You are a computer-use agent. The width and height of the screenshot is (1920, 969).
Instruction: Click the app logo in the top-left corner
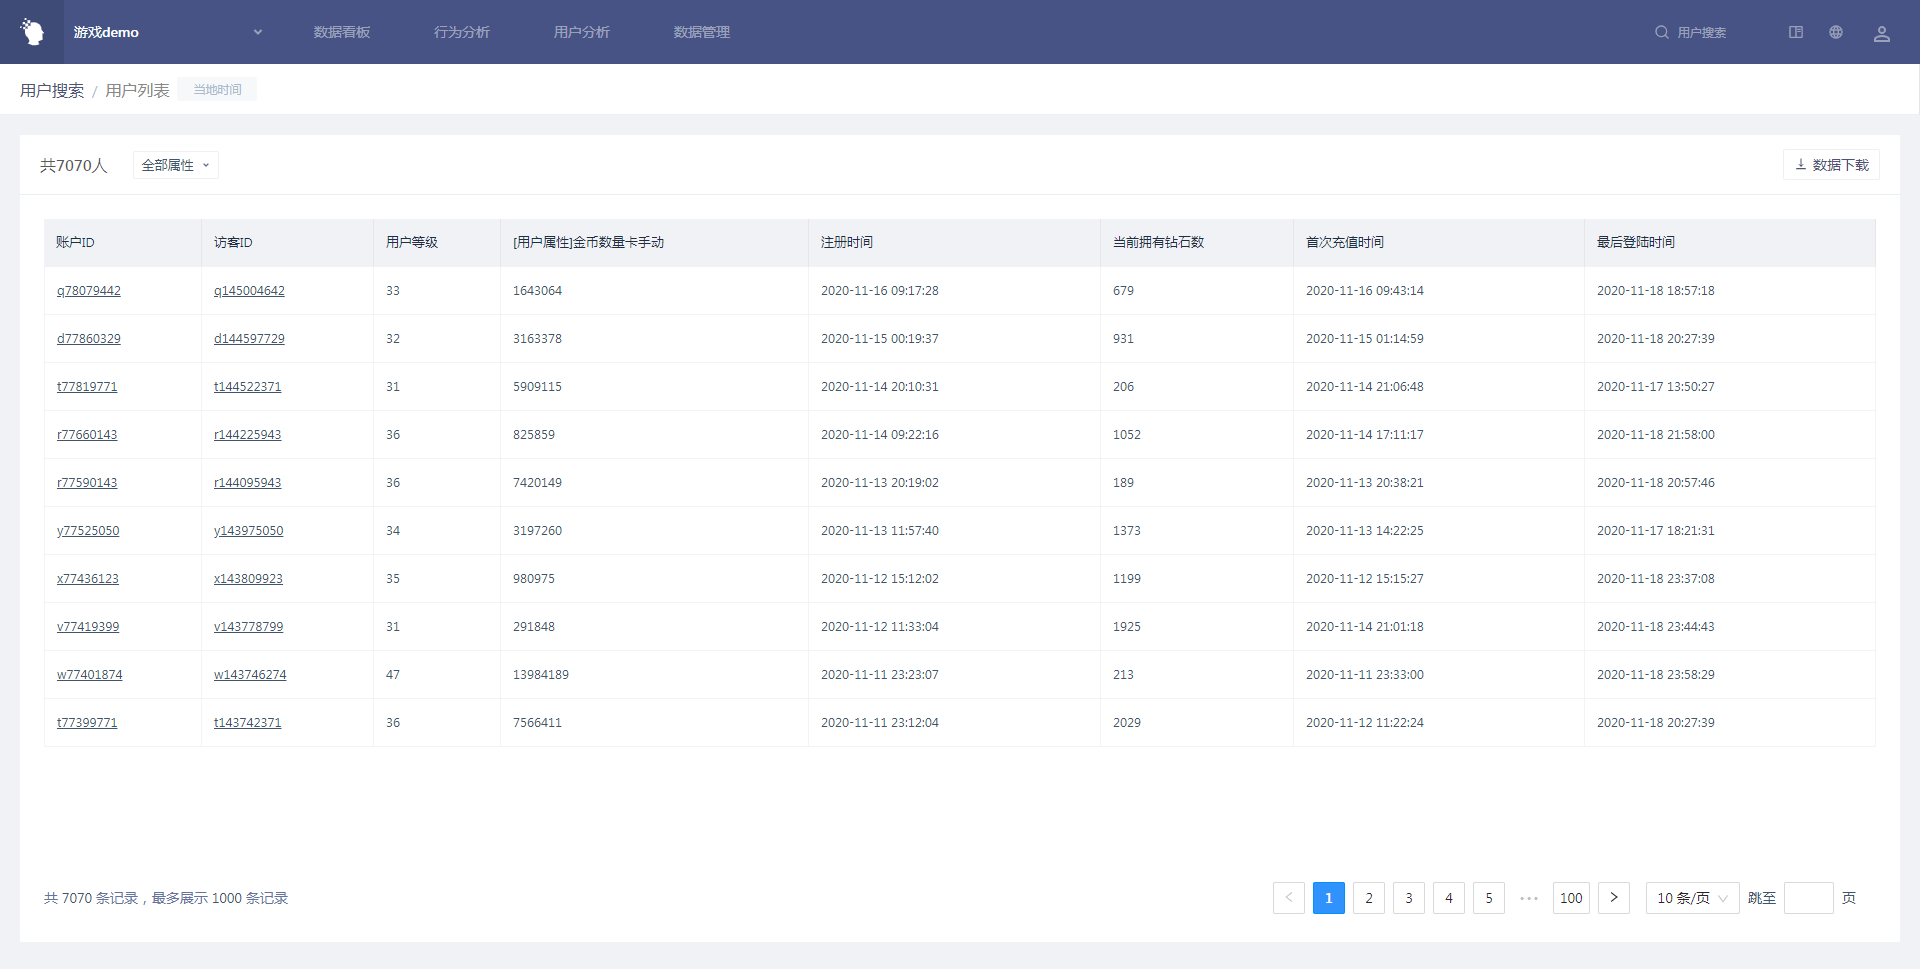32,32
